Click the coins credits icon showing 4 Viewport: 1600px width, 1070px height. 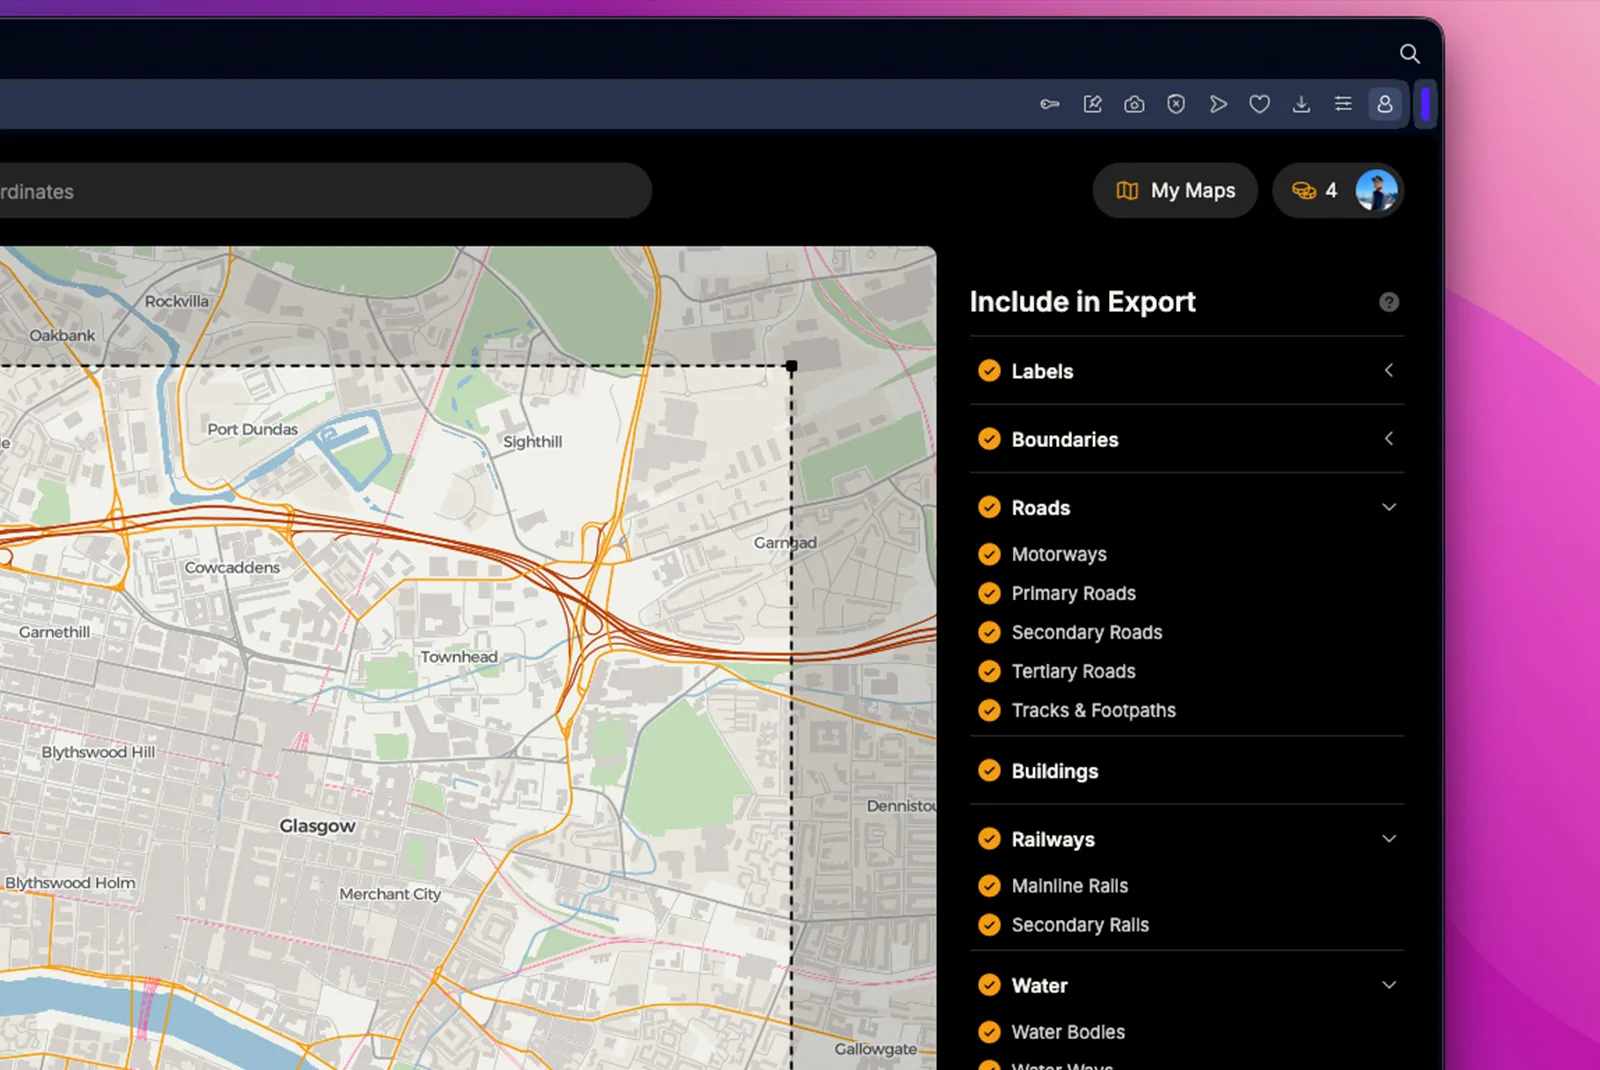(1304, 190)
